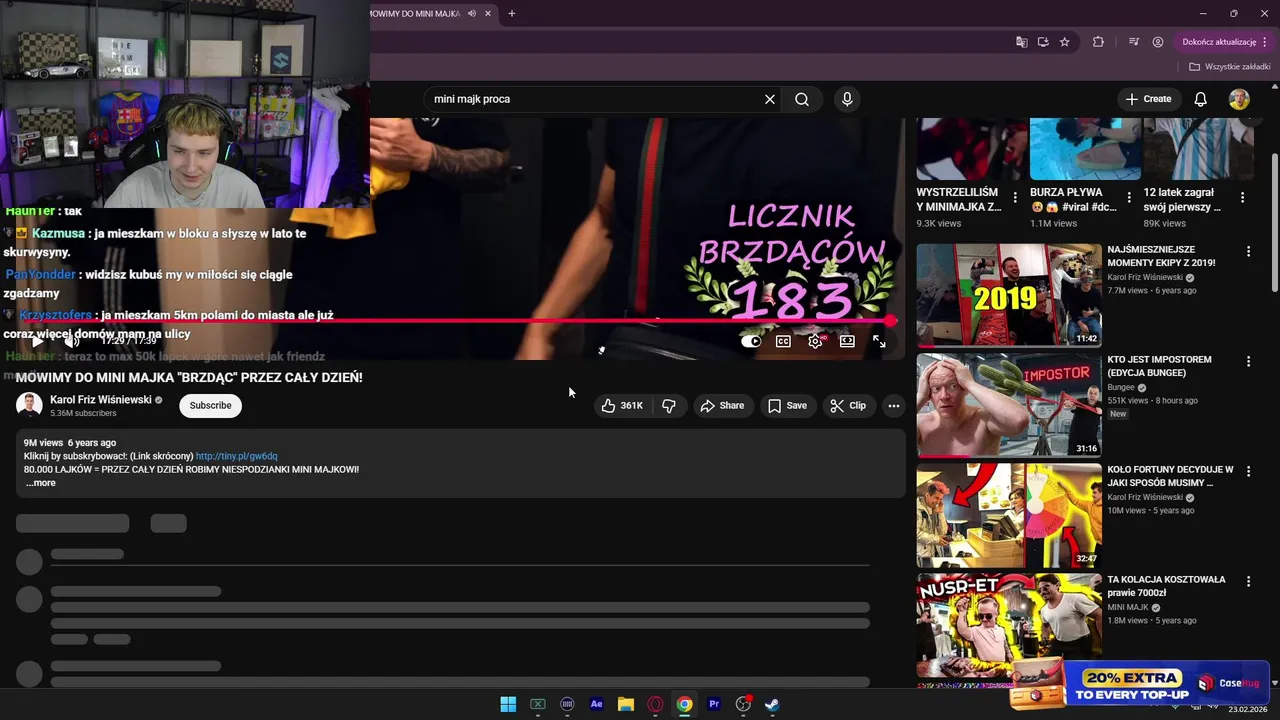Open media controls icon in toolbar

point(1134,42)
